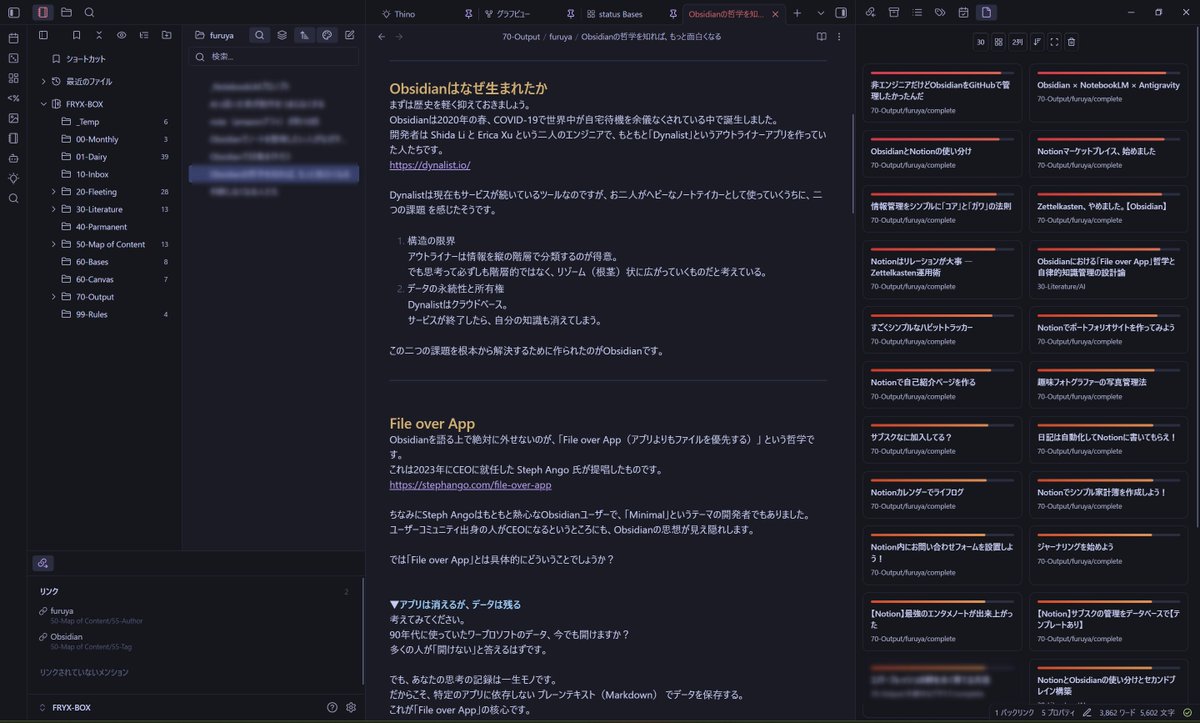Toggle search in the furuya file list header
1200x723 pixels.
tap(259, 35)
